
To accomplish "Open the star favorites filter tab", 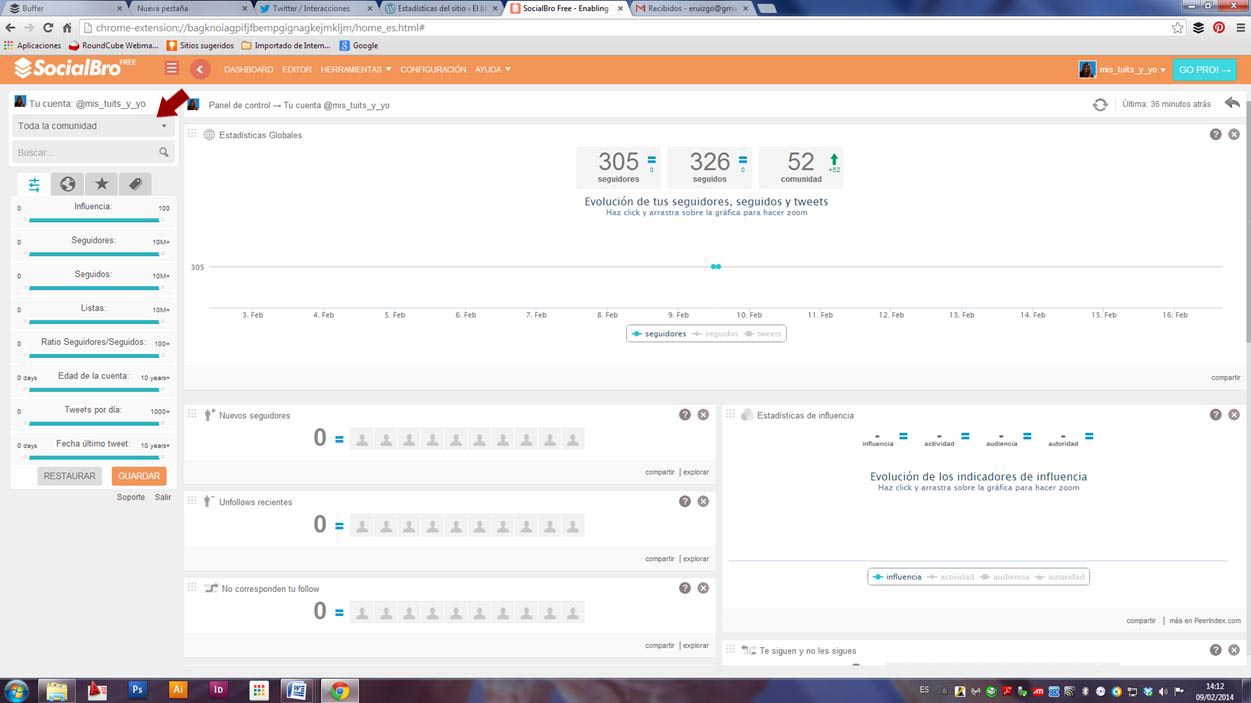I will pyautogui.click(x=101, y=184).
